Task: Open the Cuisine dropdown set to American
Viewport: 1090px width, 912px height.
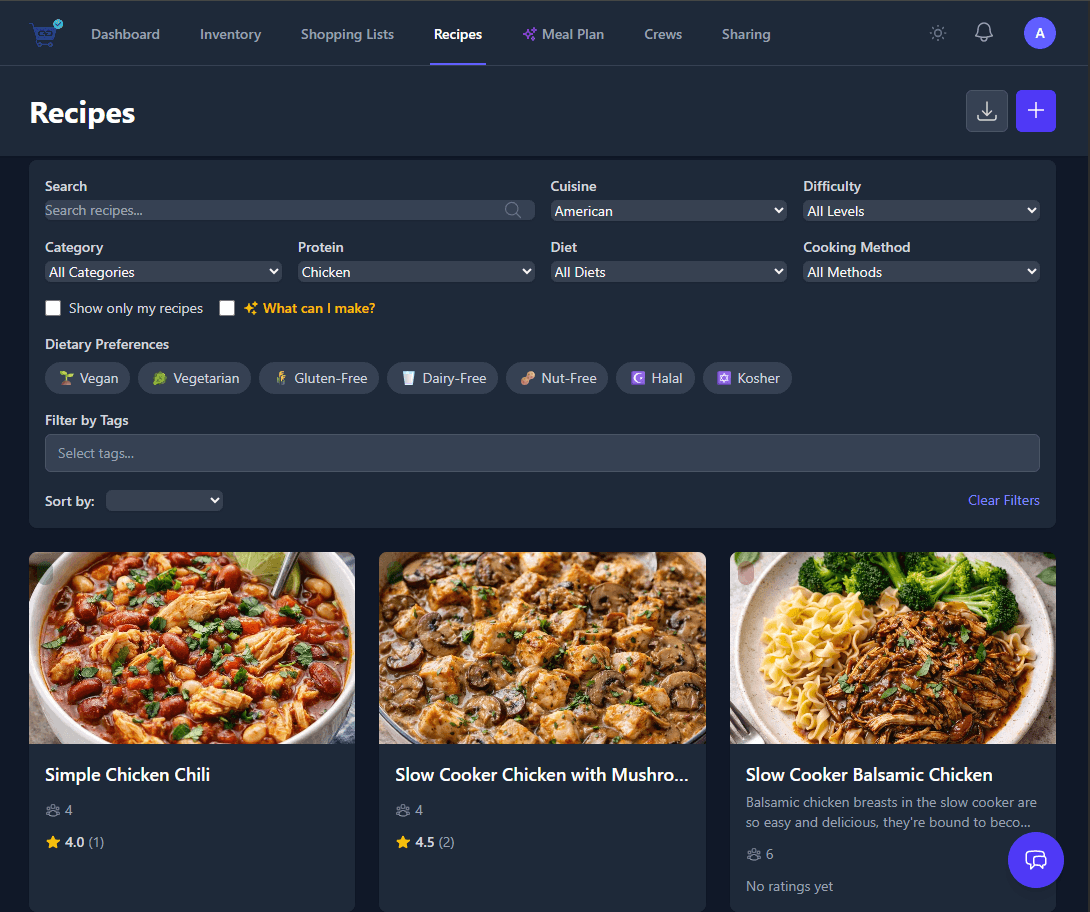Action: point(668,210)
